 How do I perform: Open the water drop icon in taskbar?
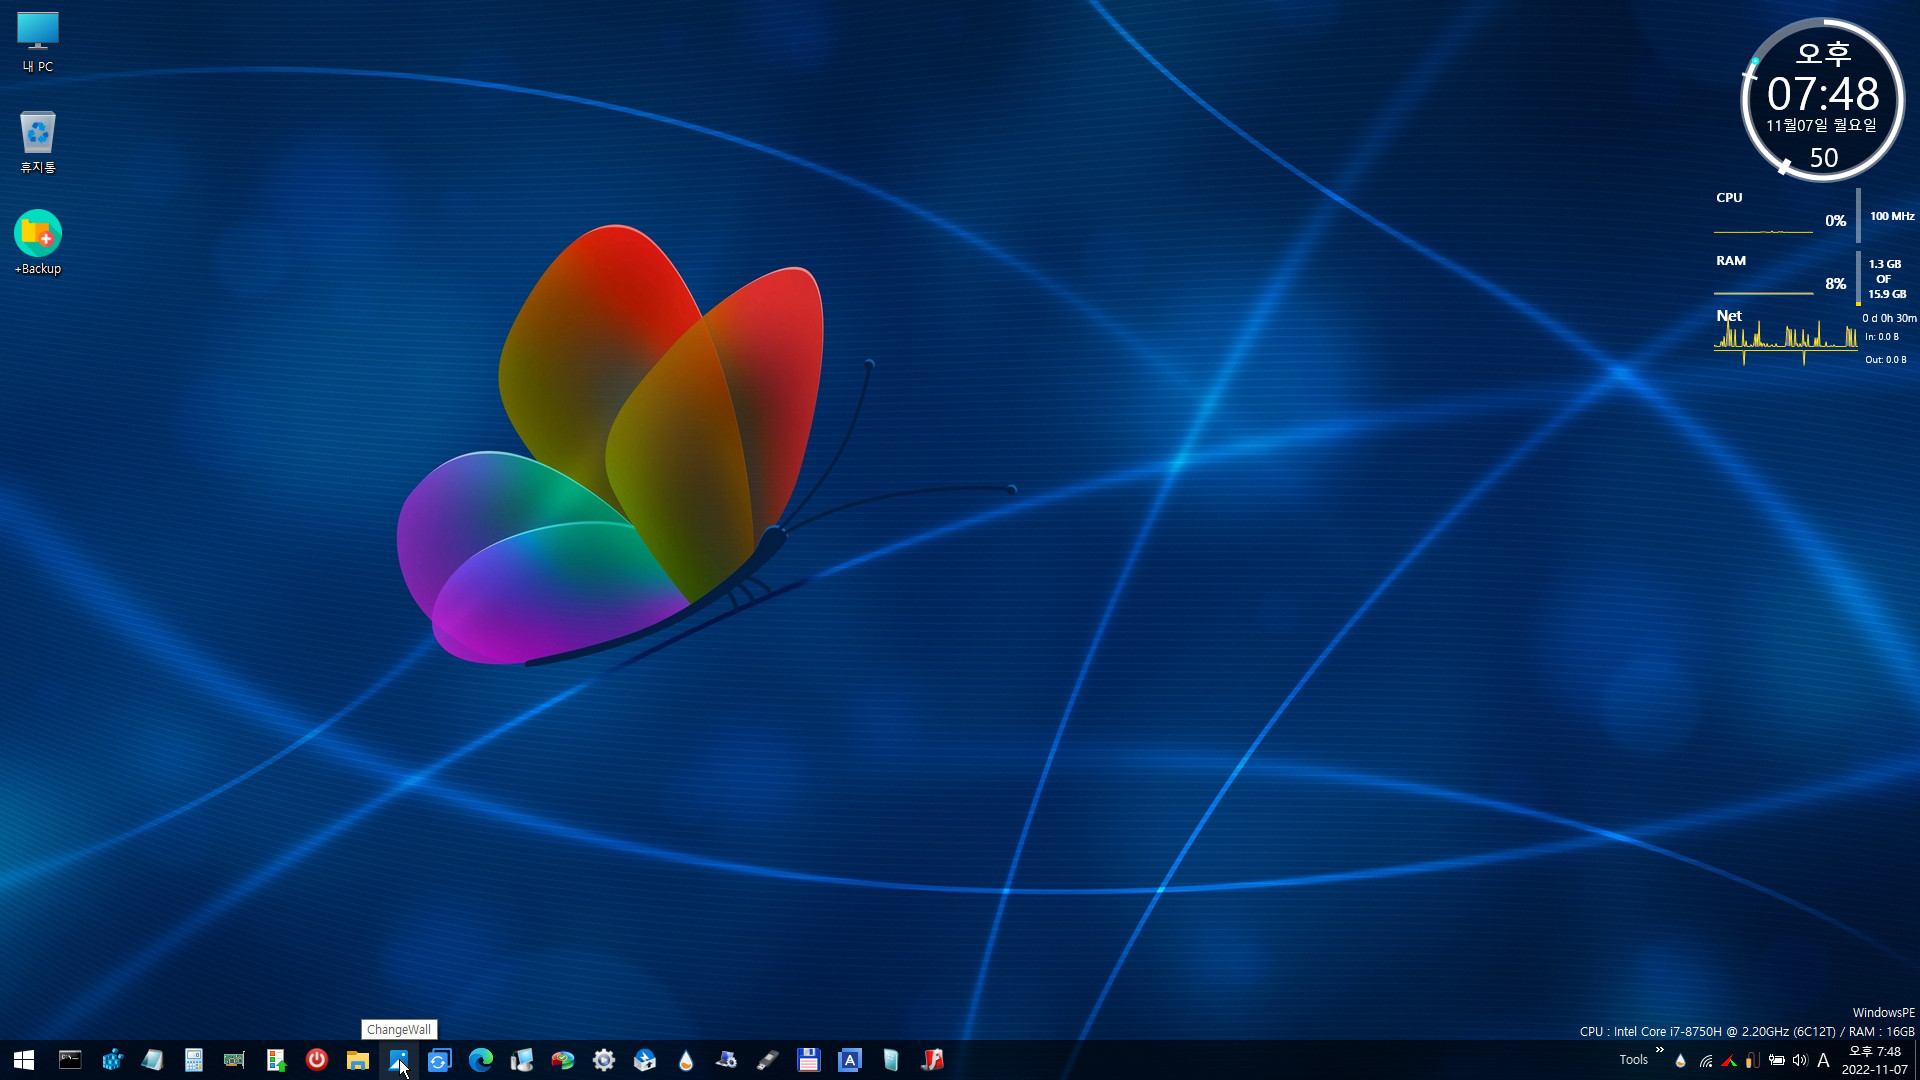686,1060
